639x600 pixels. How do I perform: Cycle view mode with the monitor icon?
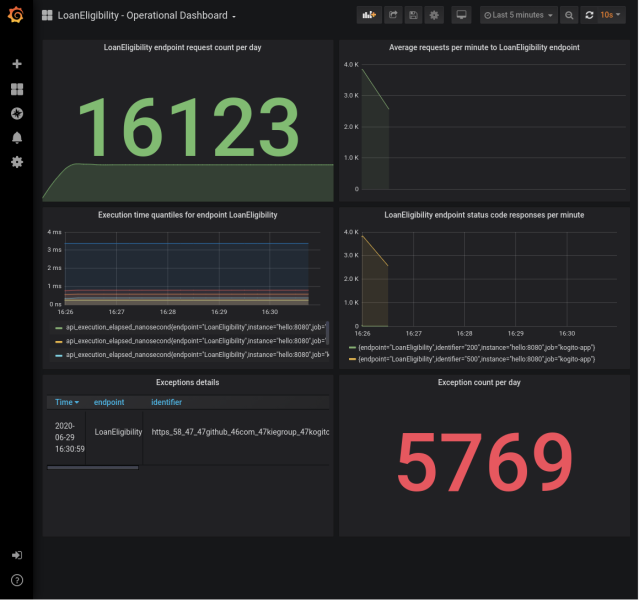(461, 15)
